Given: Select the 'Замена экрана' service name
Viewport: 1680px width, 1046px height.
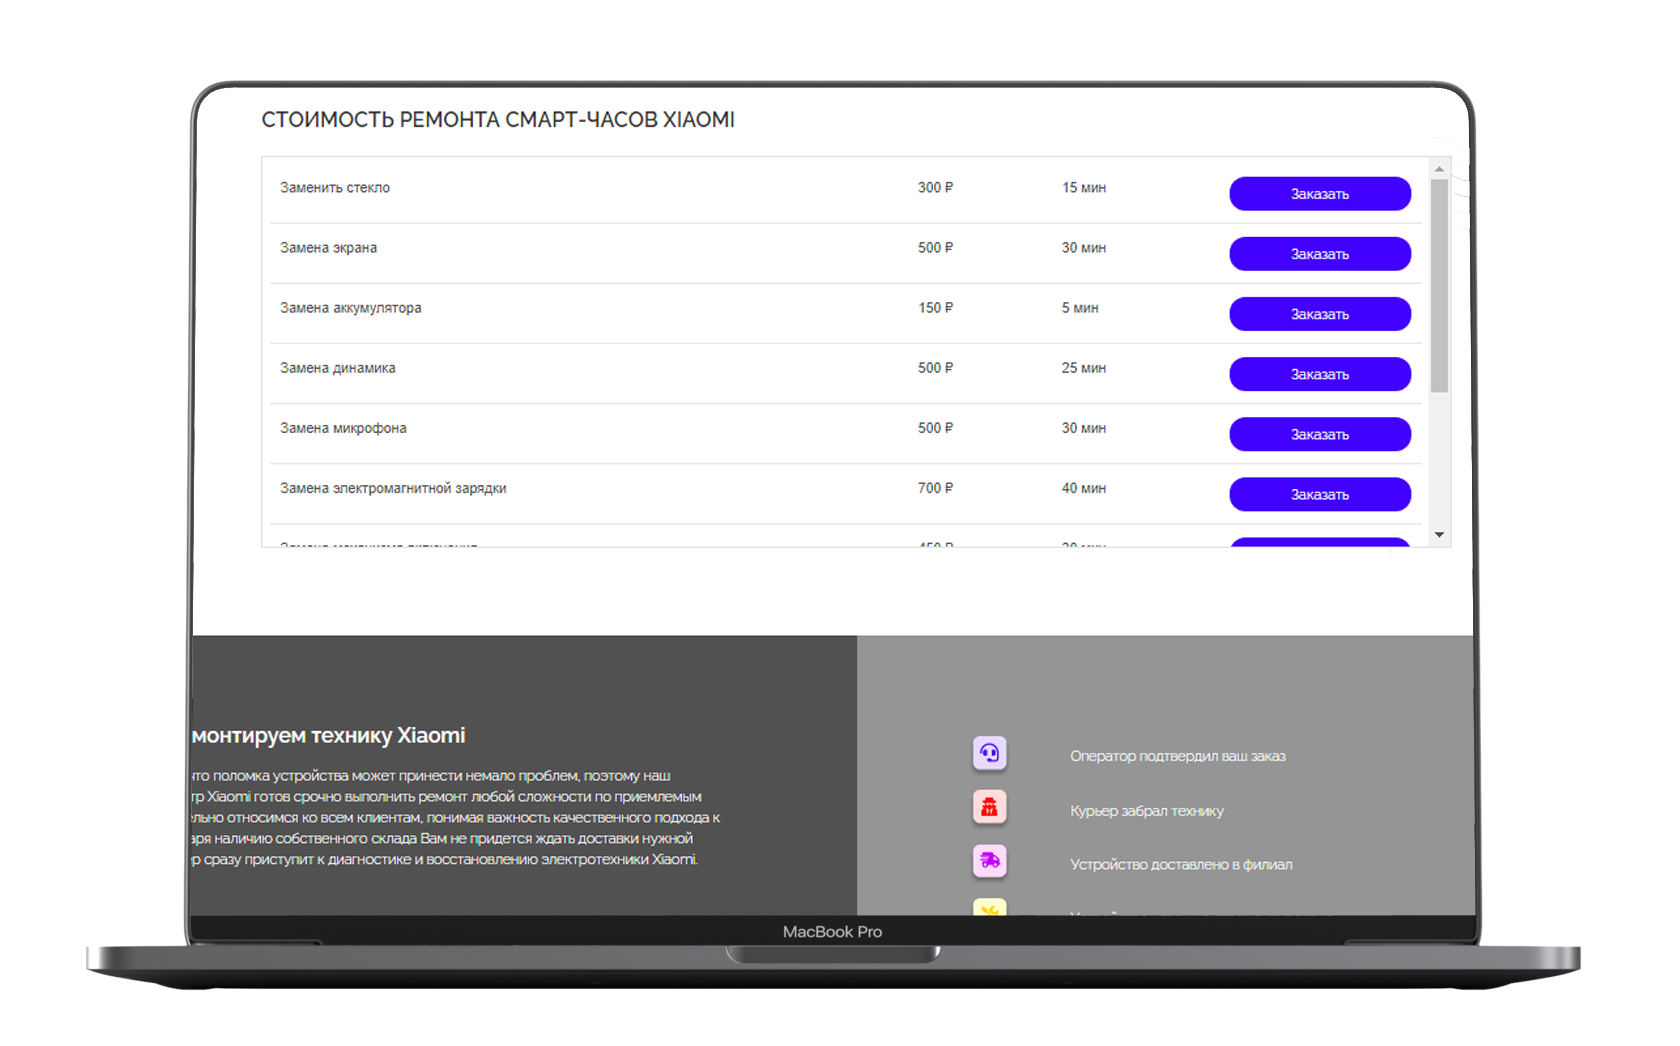Looking at the screenshot, I should coord(328,248).
